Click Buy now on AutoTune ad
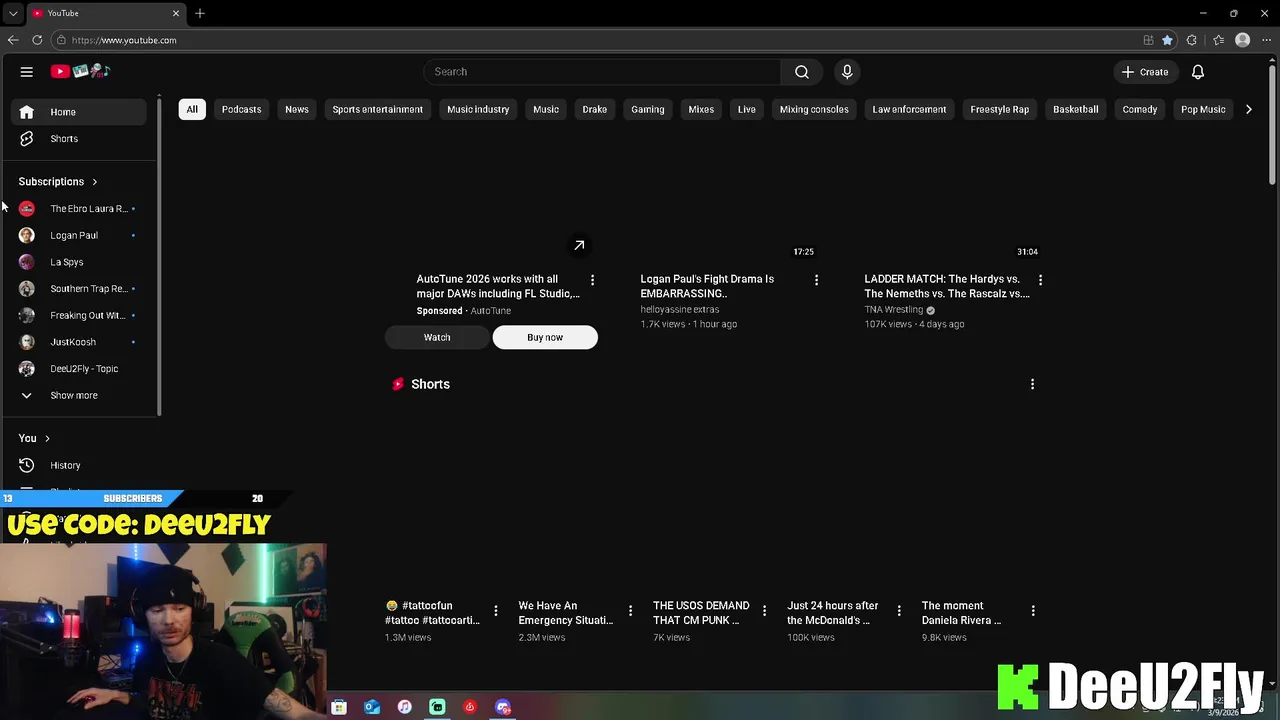Screen dimensions: 1280x720 pos(545,337)
